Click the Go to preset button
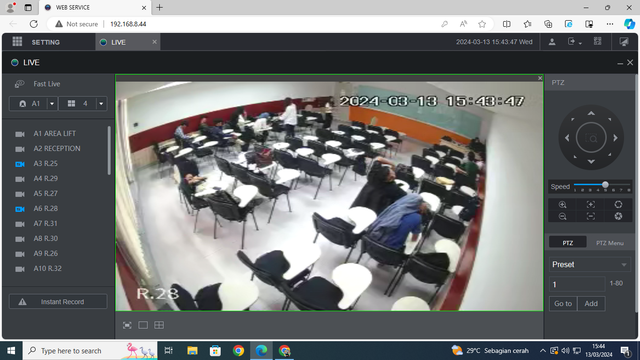Viewport: 640px width, 360px height. click(x=563, y=304)
